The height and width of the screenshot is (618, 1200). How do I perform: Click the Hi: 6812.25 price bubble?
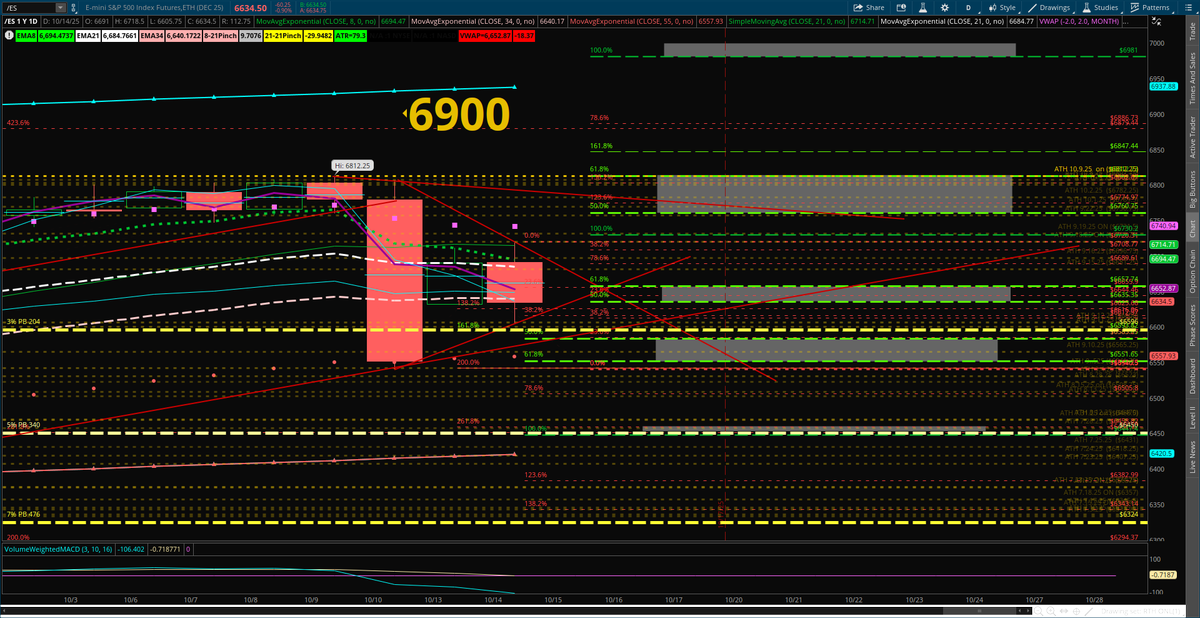[x=353, y=165]
